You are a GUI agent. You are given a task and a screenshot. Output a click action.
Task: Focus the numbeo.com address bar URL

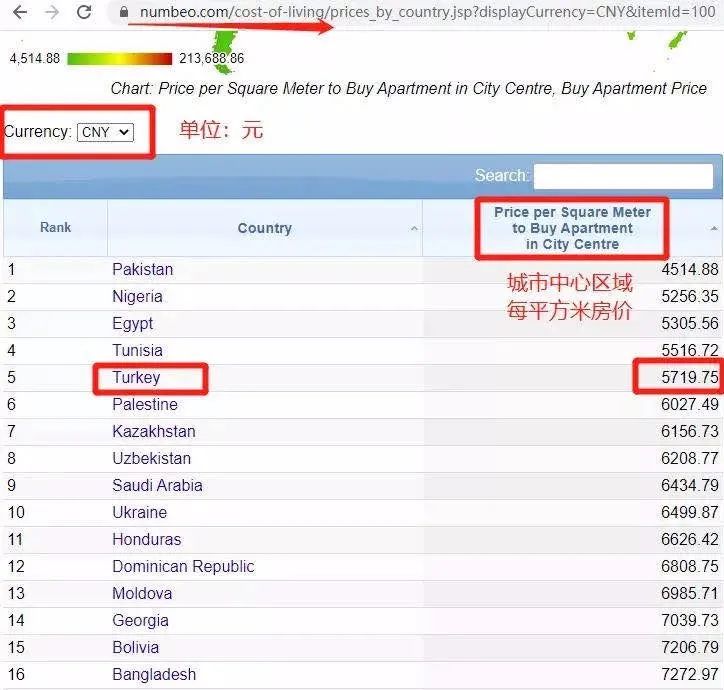[428, 12]
